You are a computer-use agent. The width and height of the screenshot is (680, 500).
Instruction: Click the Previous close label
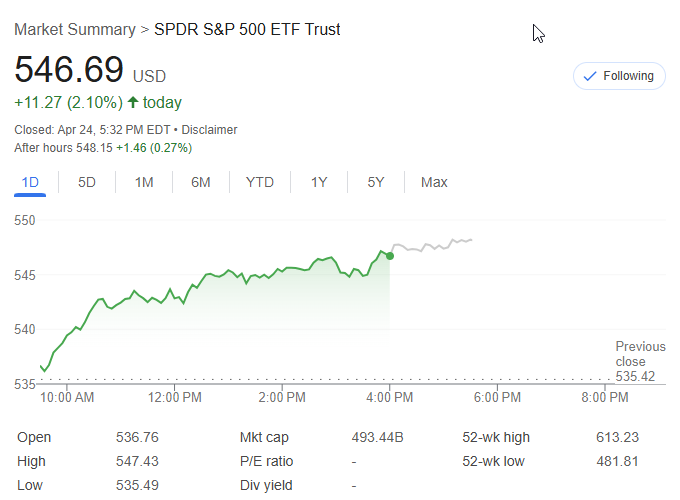(639, 354)
